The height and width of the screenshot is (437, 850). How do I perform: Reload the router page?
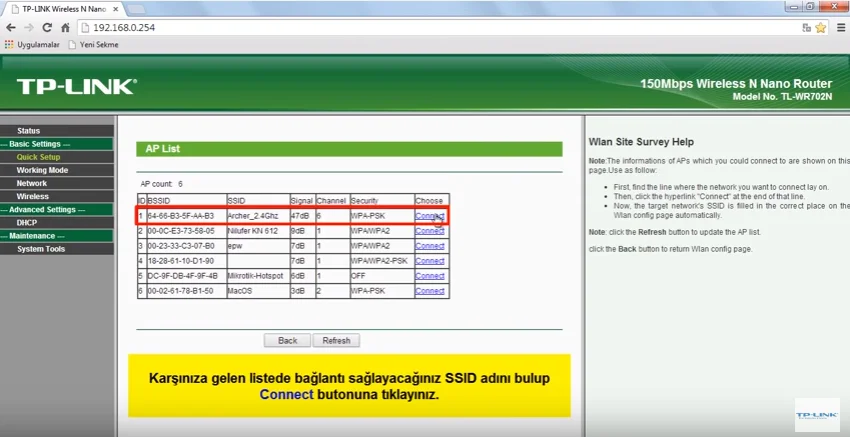coord(49,27)
